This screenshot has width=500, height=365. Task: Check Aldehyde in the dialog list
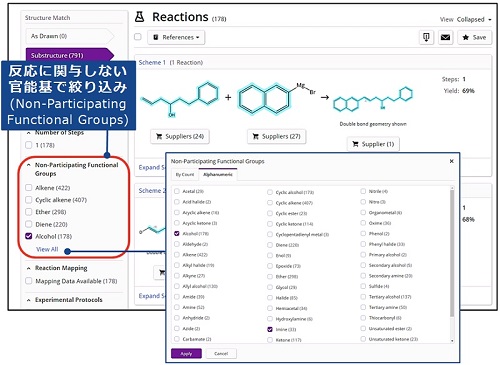click(x=177, y=244)
